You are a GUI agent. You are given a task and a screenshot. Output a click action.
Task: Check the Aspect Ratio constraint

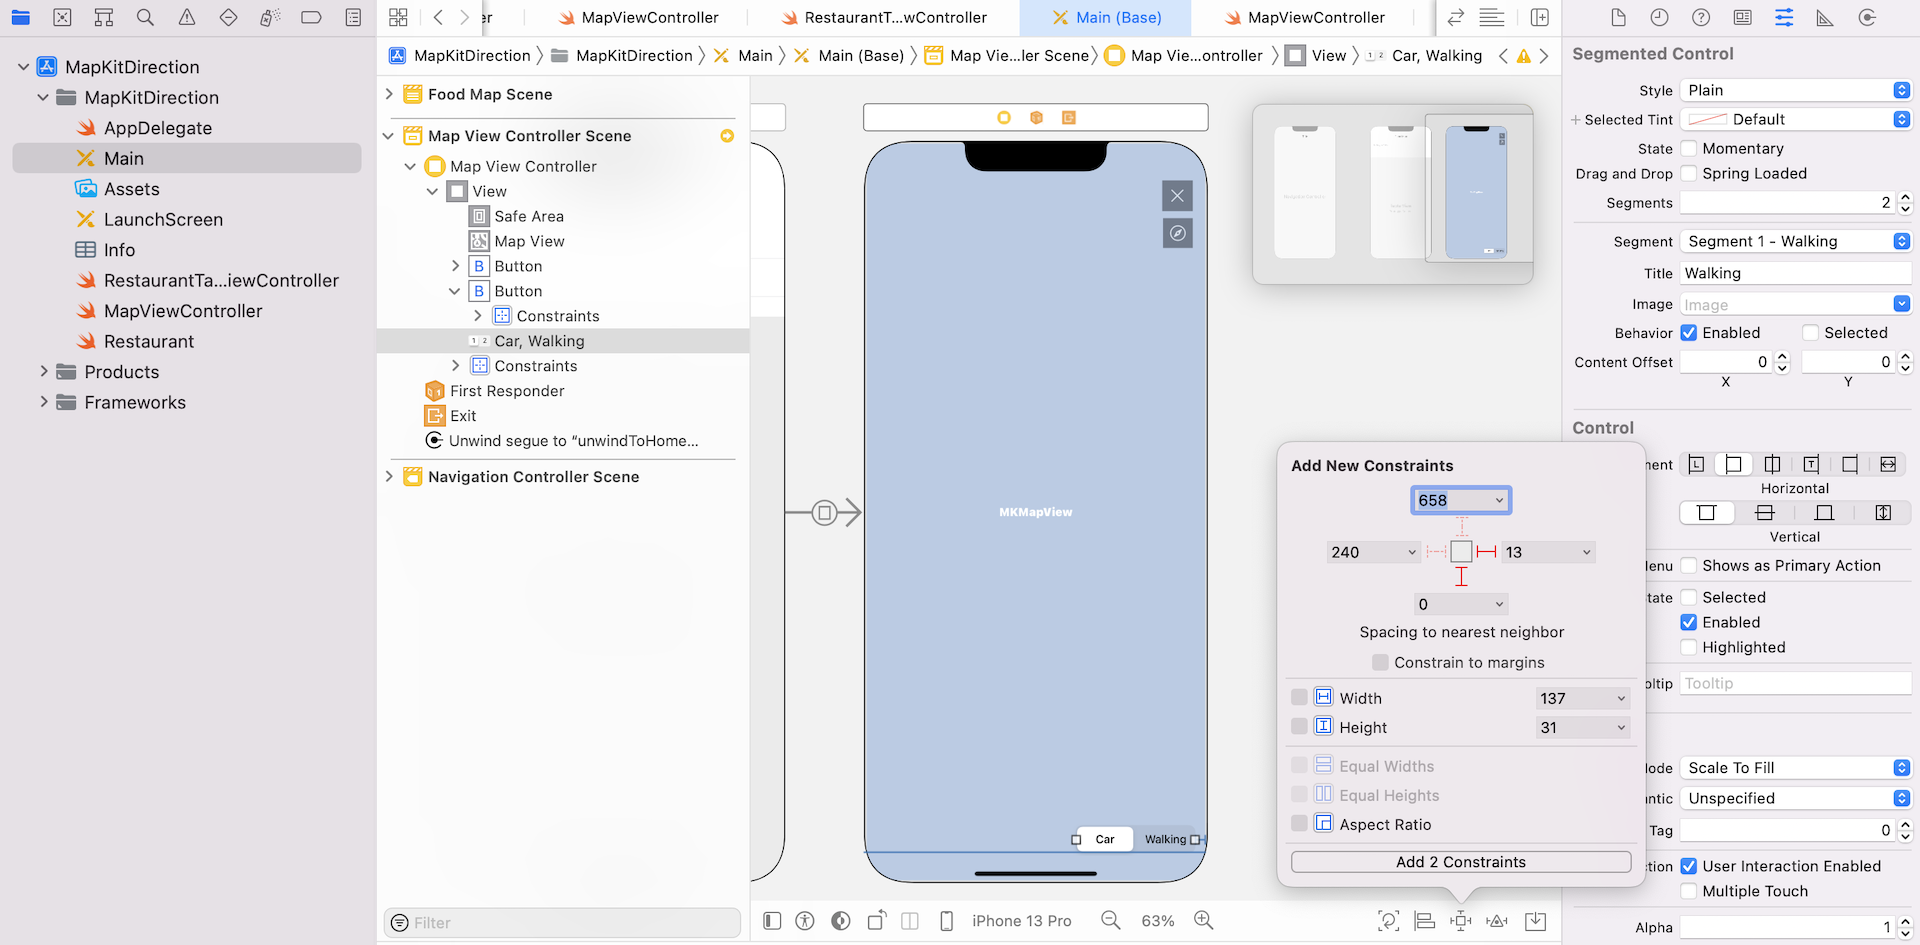point(1299,824)
